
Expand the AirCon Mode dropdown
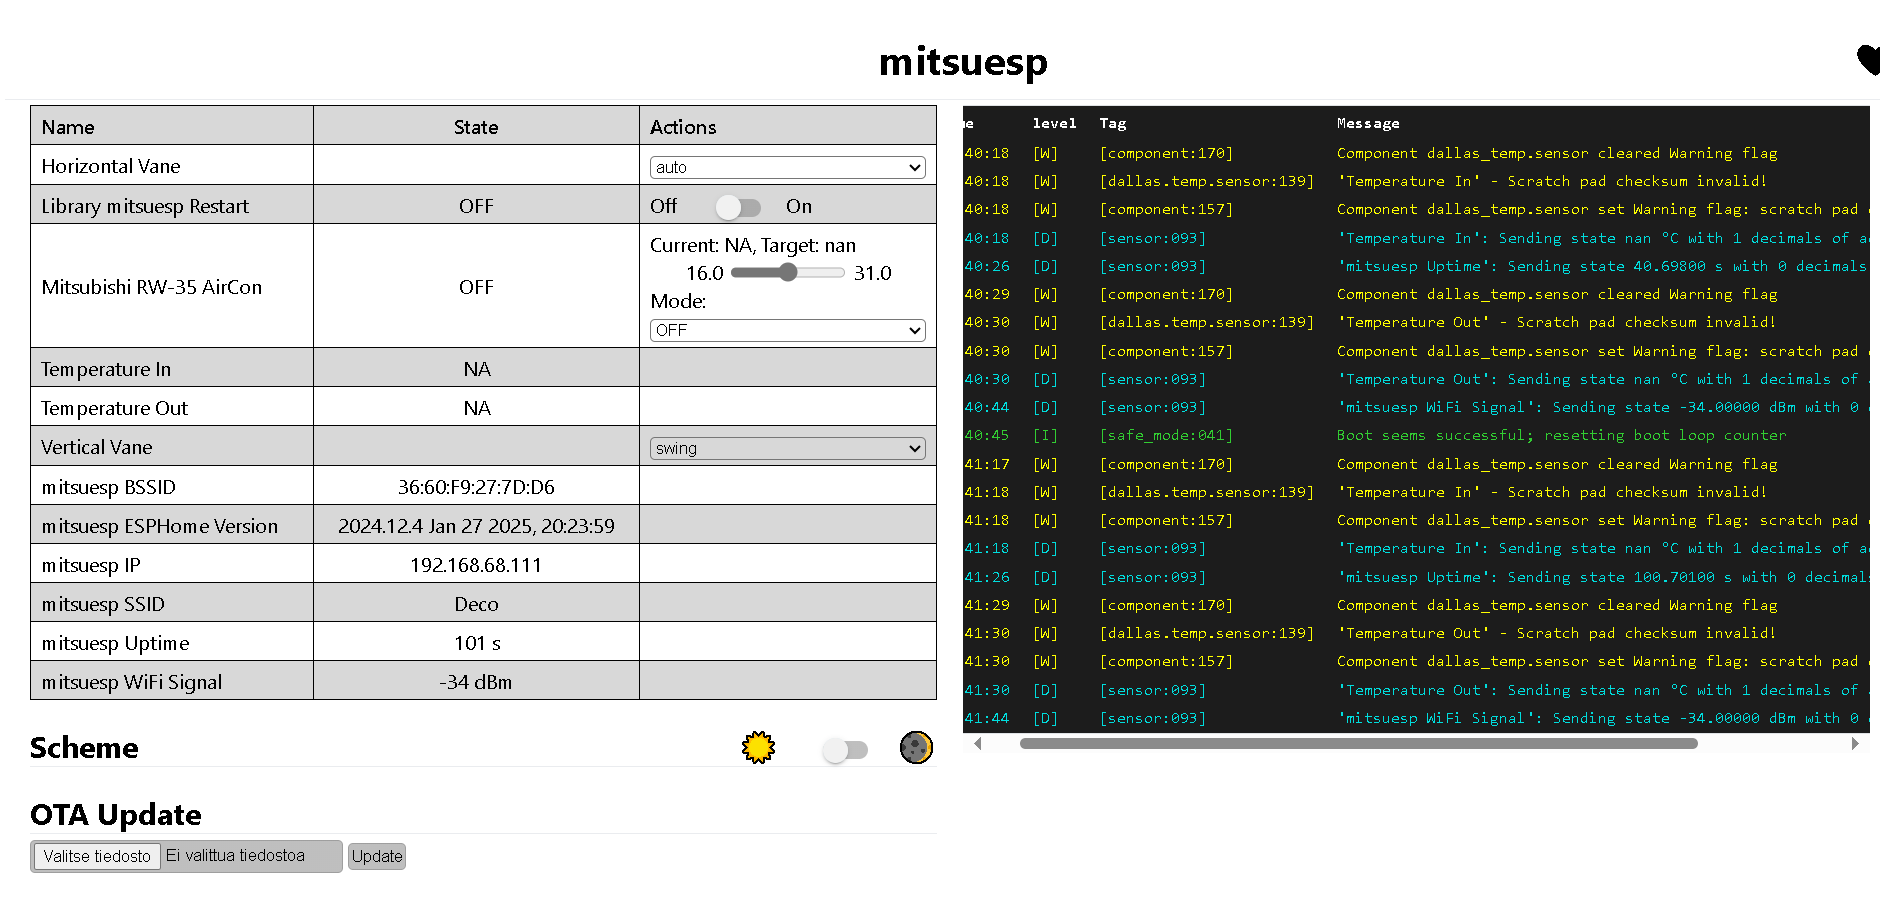[787, 330]
